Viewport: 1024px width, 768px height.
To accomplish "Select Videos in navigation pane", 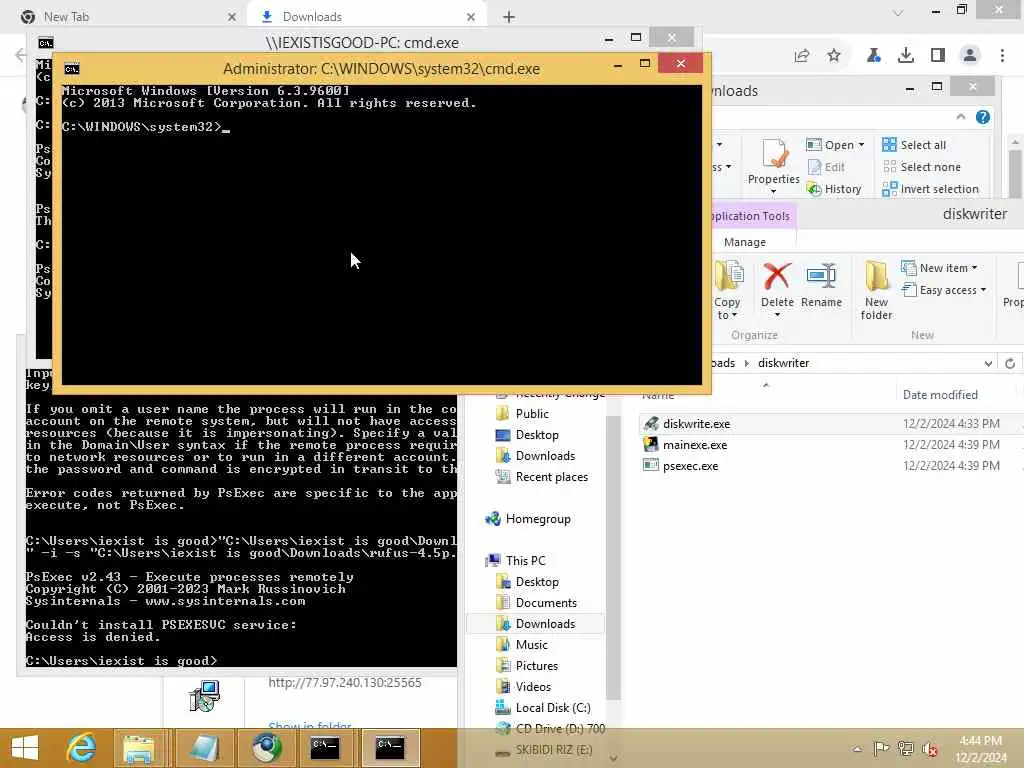I will pyautogui.click(x=533, y=686).
